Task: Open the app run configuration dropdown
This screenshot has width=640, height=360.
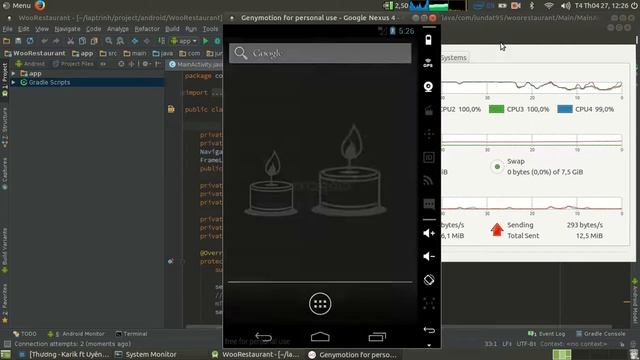Action: click(184, 41)
